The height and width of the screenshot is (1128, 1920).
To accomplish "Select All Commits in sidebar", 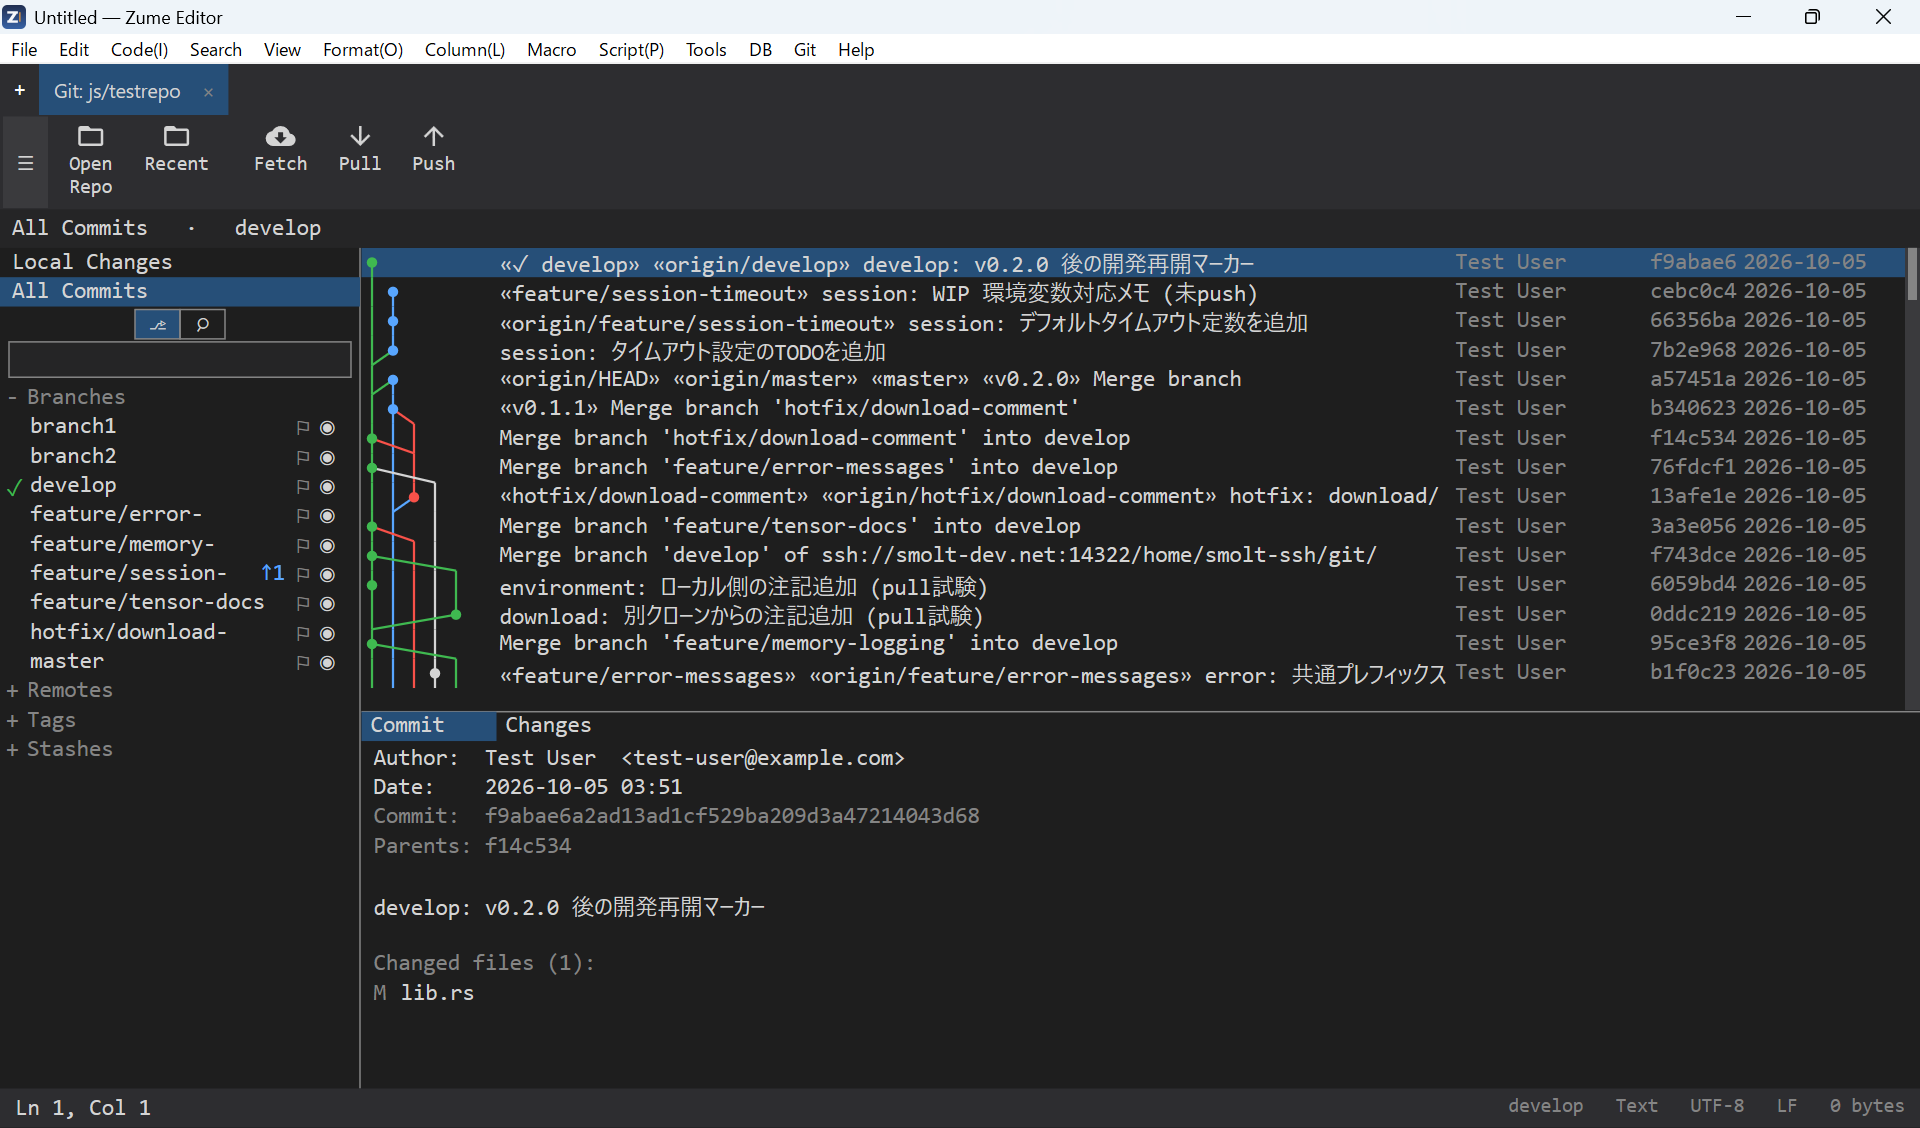I will pyautogui.click(x=180, y=291).
